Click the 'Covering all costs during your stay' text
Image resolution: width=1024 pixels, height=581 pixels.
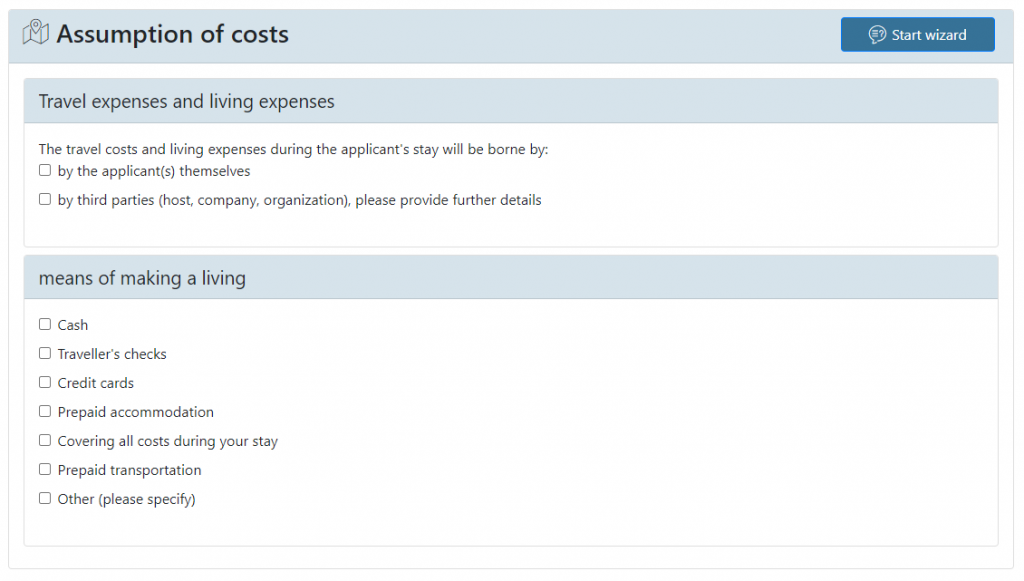[x=167, y=441]
